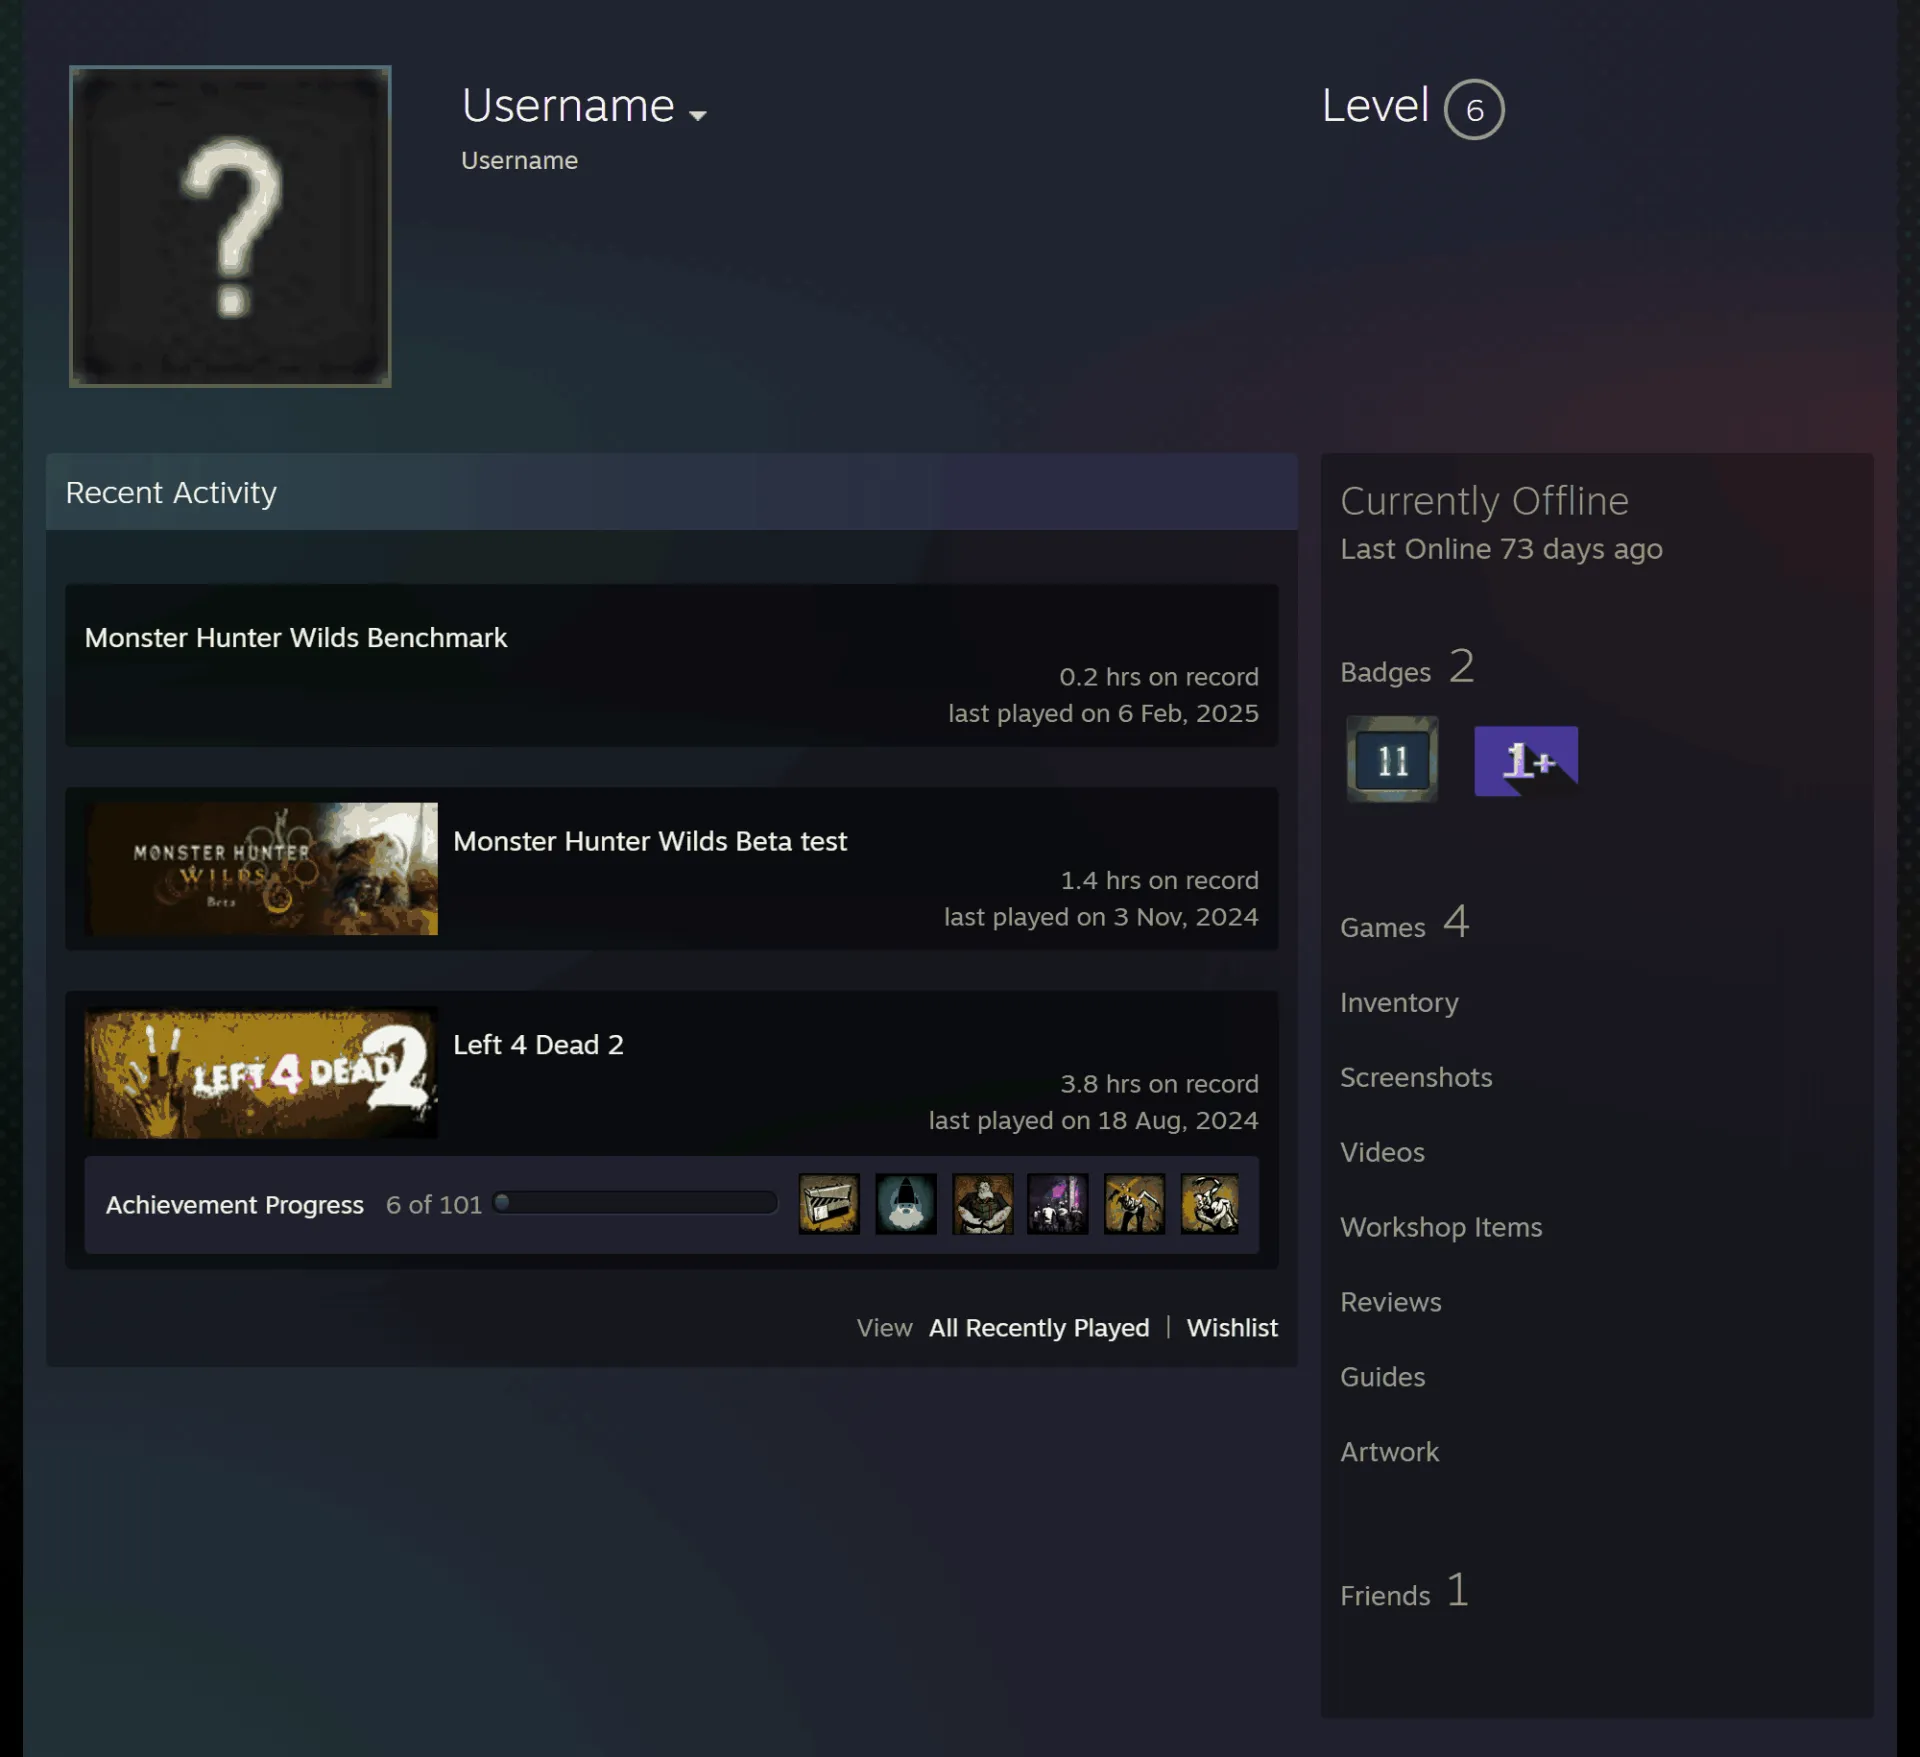Click the question mark profile avatar
This screenshot has width=1920, height=1757.
click(230, 226)
